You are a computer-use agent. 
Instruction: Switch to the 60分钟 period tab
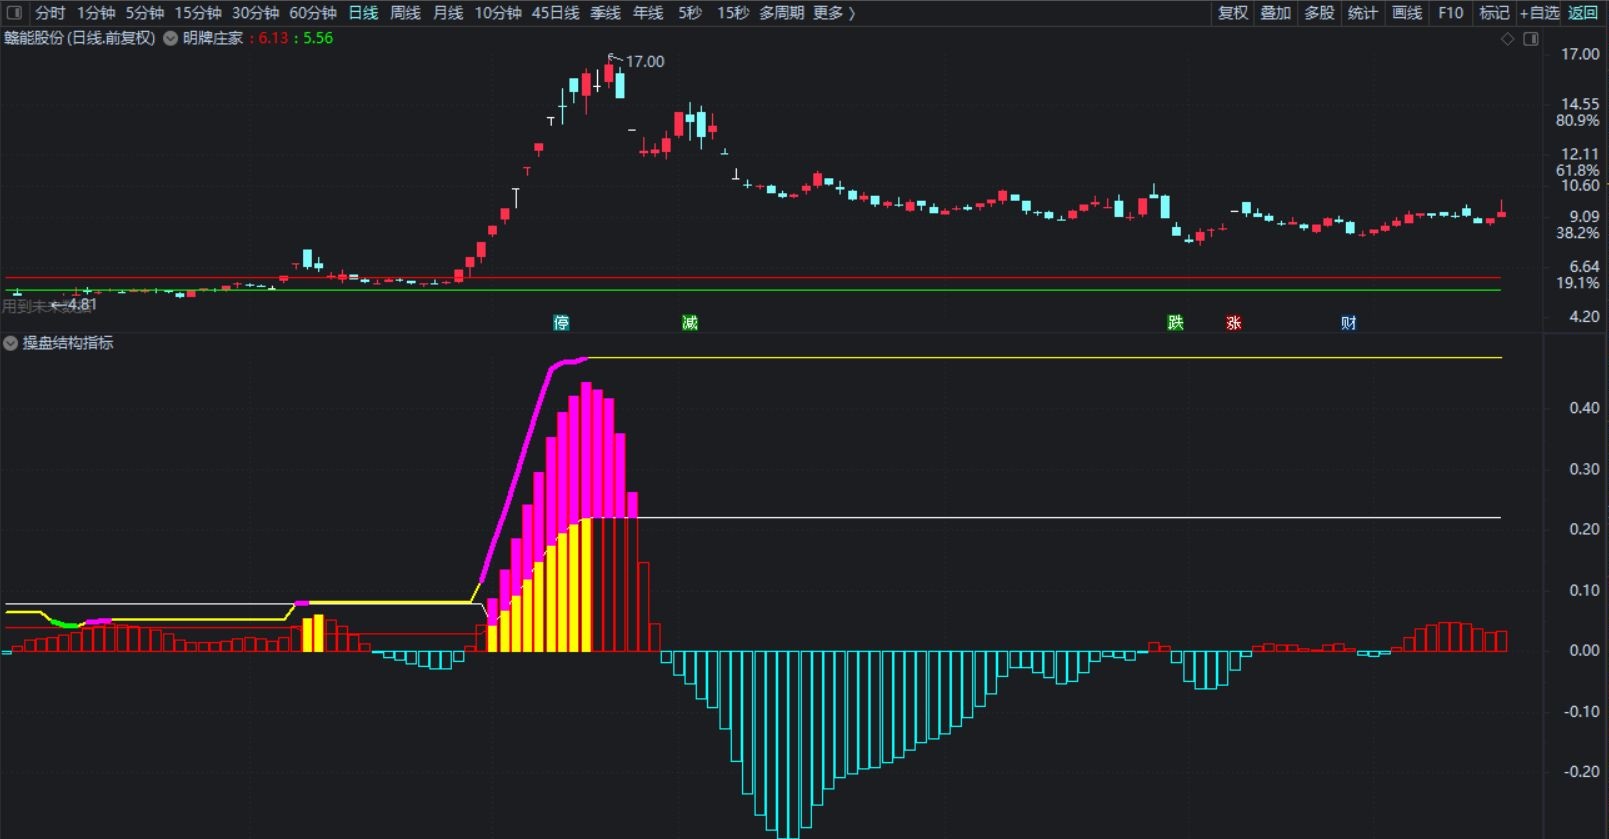point(313,13)
